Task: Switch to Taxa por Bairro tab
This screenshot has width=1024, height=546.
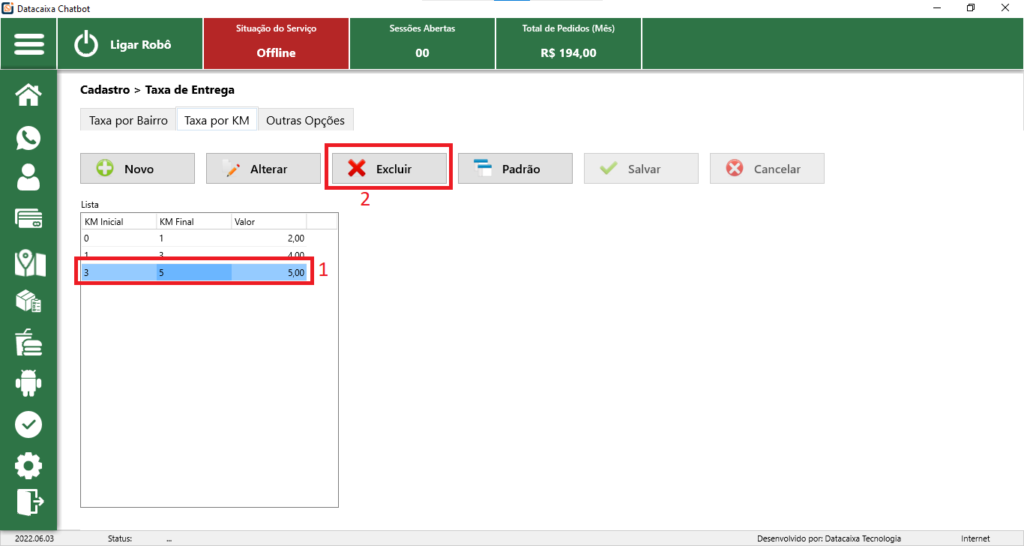Action: click(128, 120)
